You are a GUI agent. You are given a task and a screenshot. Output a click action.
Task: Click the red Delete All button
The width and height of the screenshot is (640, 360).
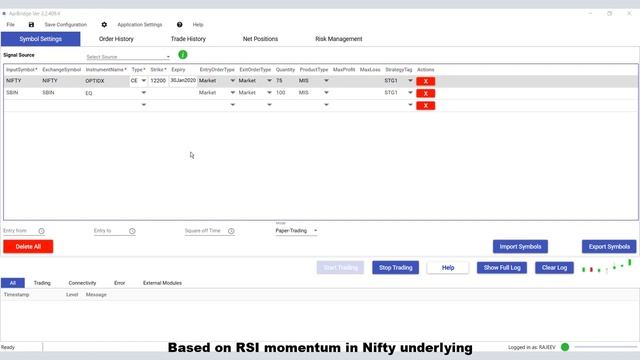pos(28,247)
